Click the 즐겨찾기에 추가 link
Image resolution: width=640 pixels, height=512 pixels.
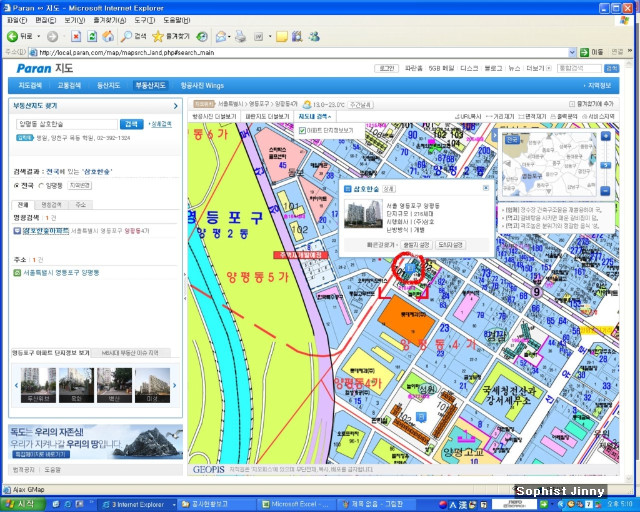[x=592, y=104]
